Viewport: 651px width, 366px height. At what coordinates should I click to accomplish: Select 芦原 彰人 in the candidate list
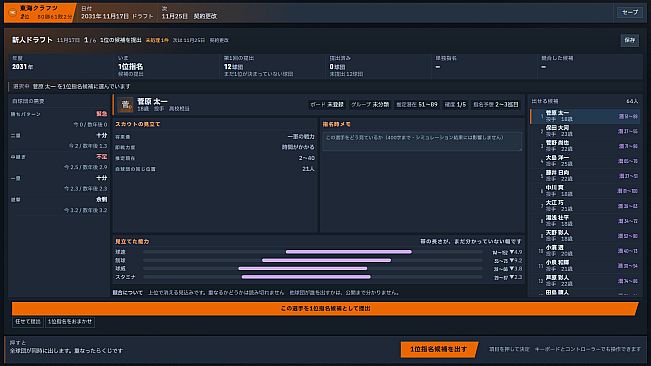(585, 281)
